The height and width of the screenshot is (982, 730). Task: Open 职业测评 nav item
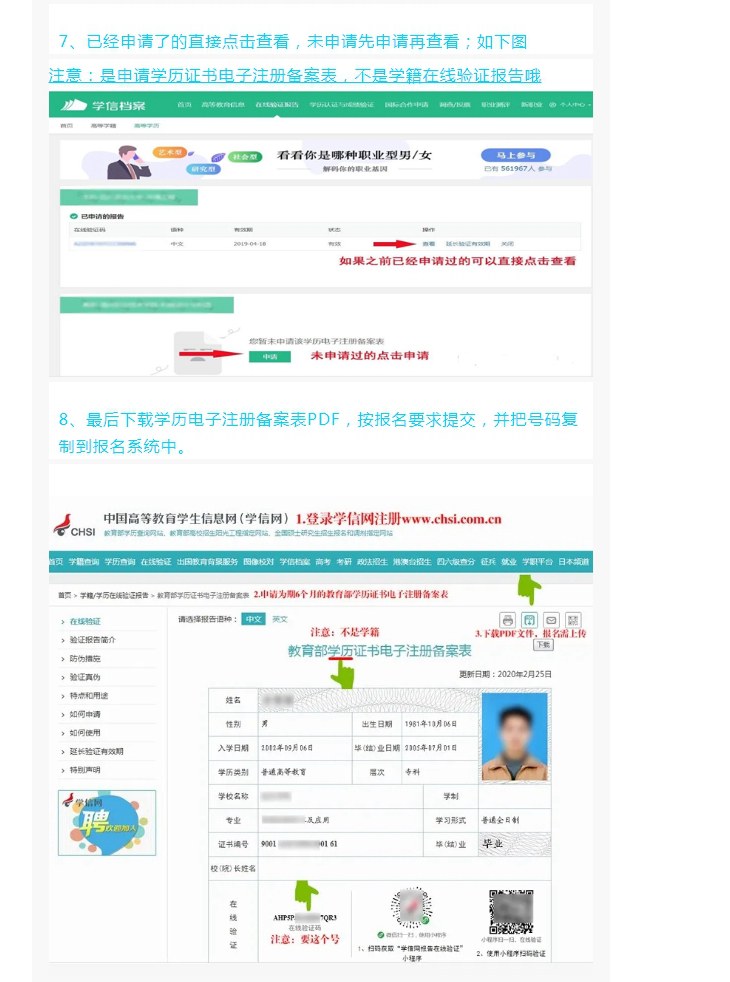[495, 105]
